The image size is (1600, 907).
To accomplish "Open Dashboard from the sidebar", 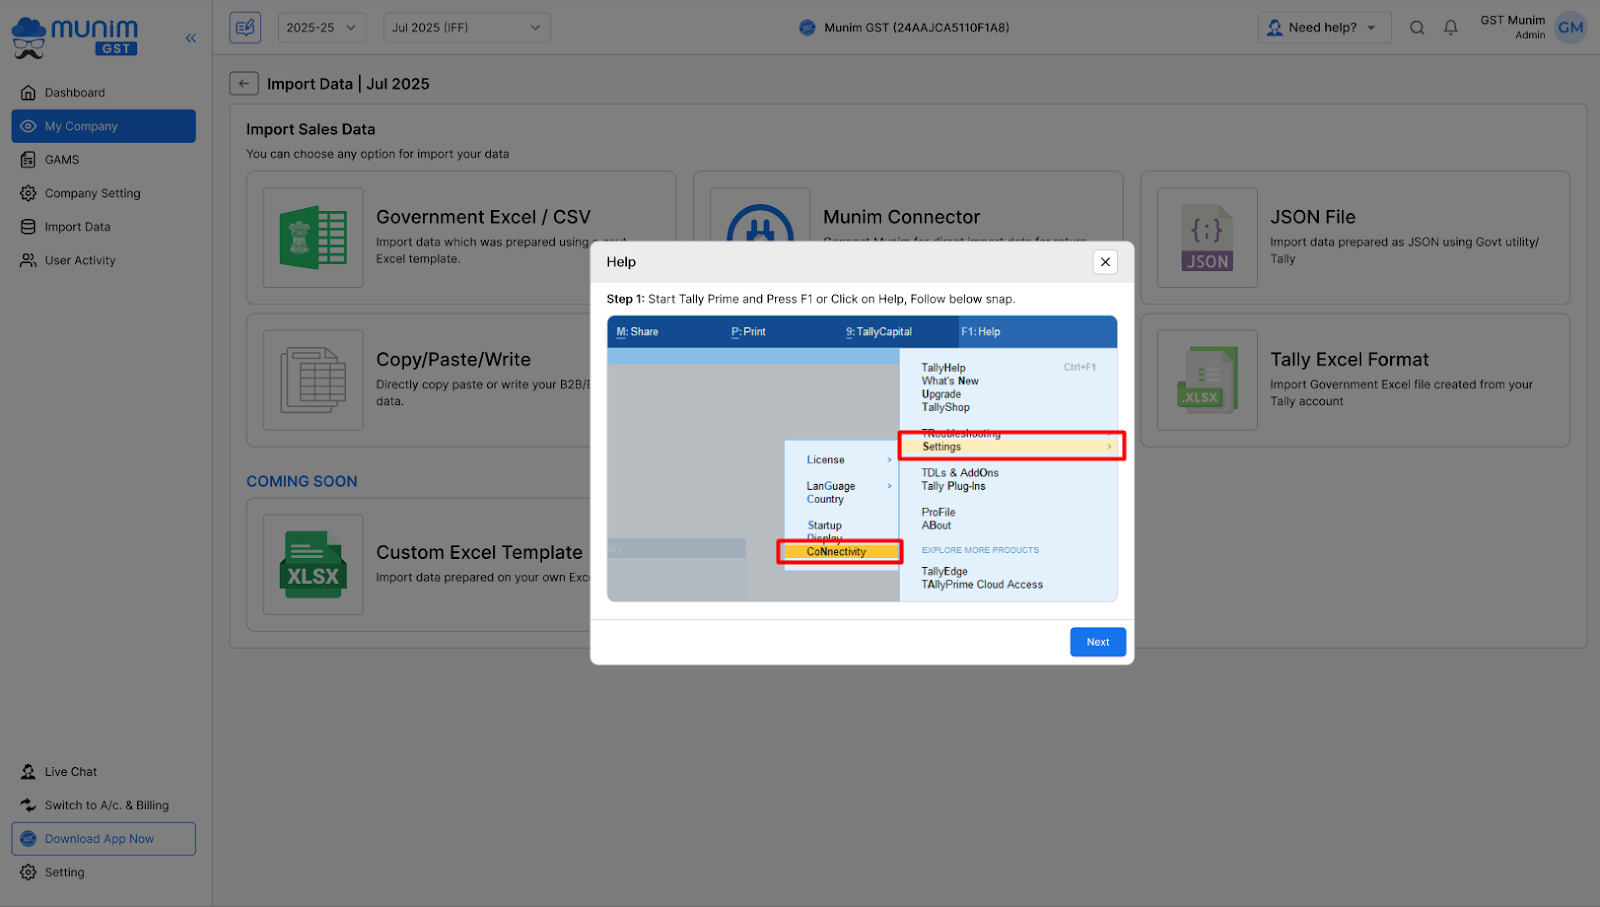I will coord(74,93).
